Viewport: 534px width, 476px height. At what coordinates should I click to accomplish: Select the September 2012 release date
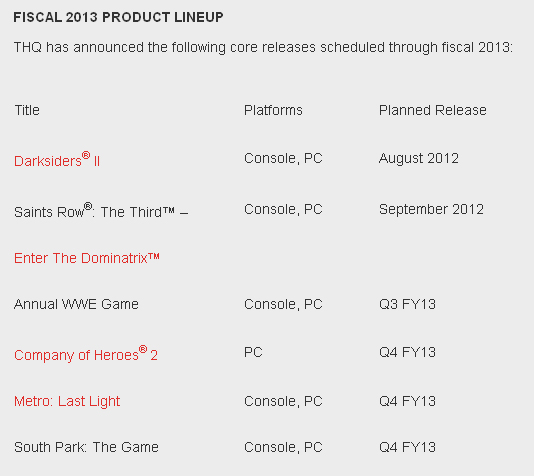tap(431, 209)
